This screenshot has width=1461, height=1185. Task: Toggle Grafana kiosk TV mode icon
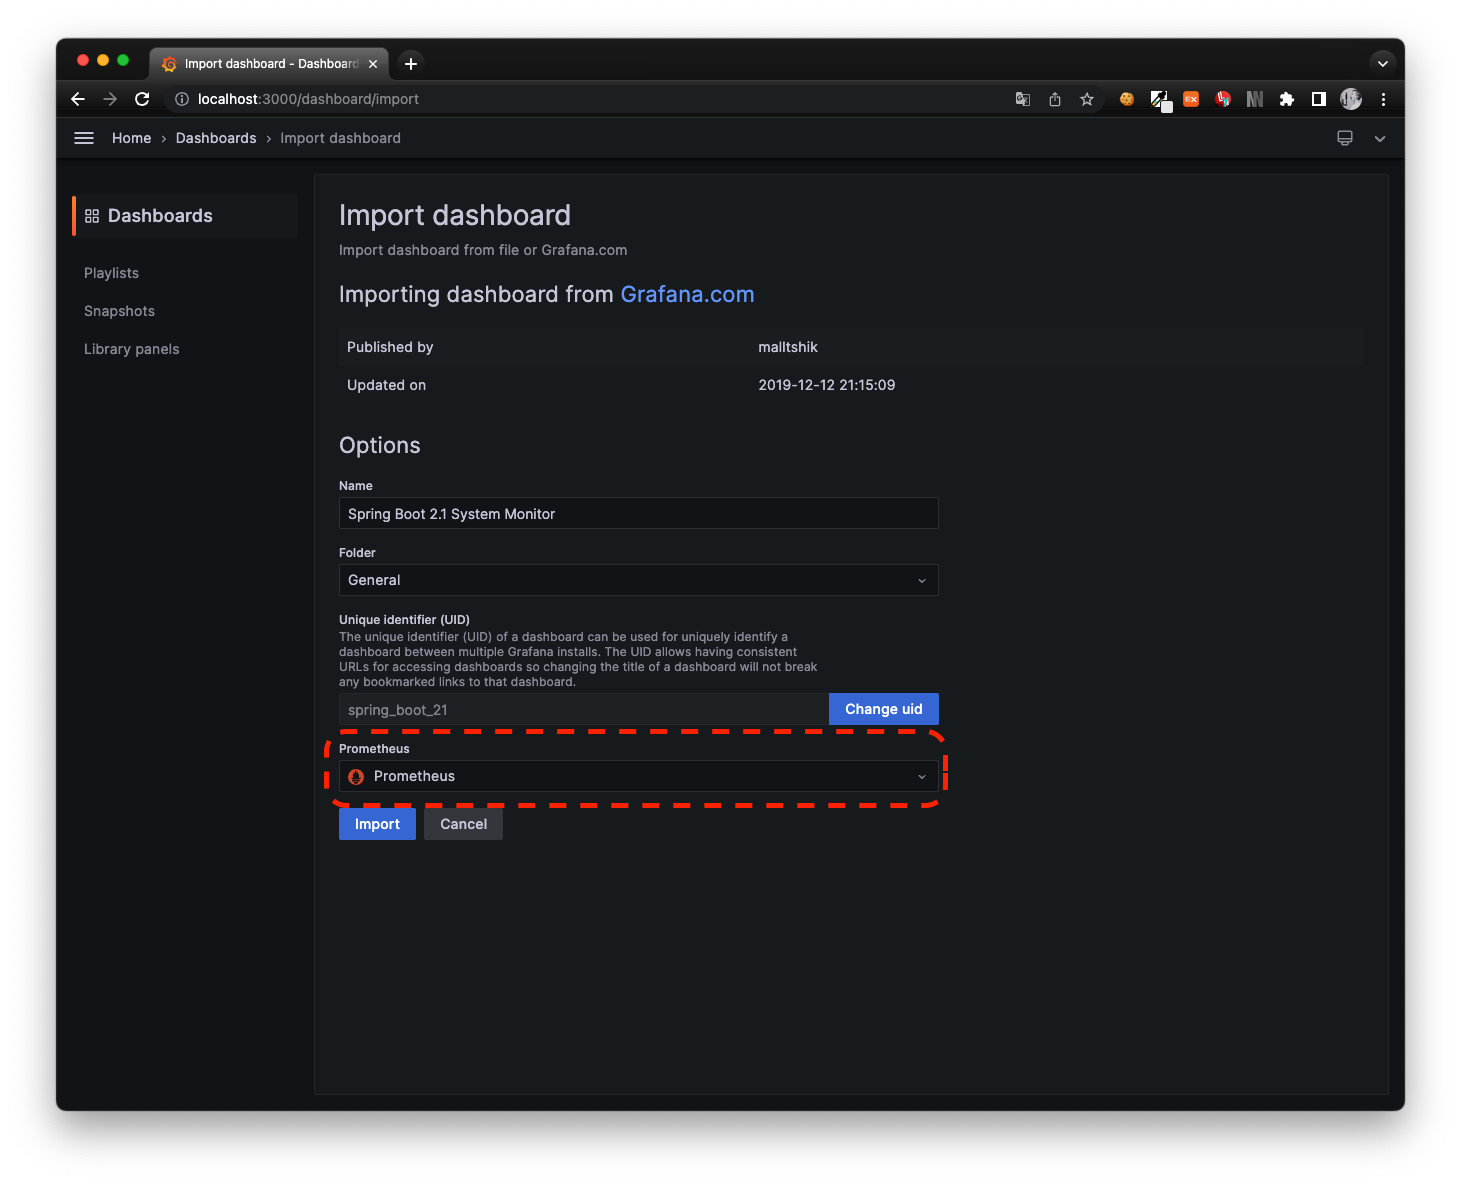1345,138
